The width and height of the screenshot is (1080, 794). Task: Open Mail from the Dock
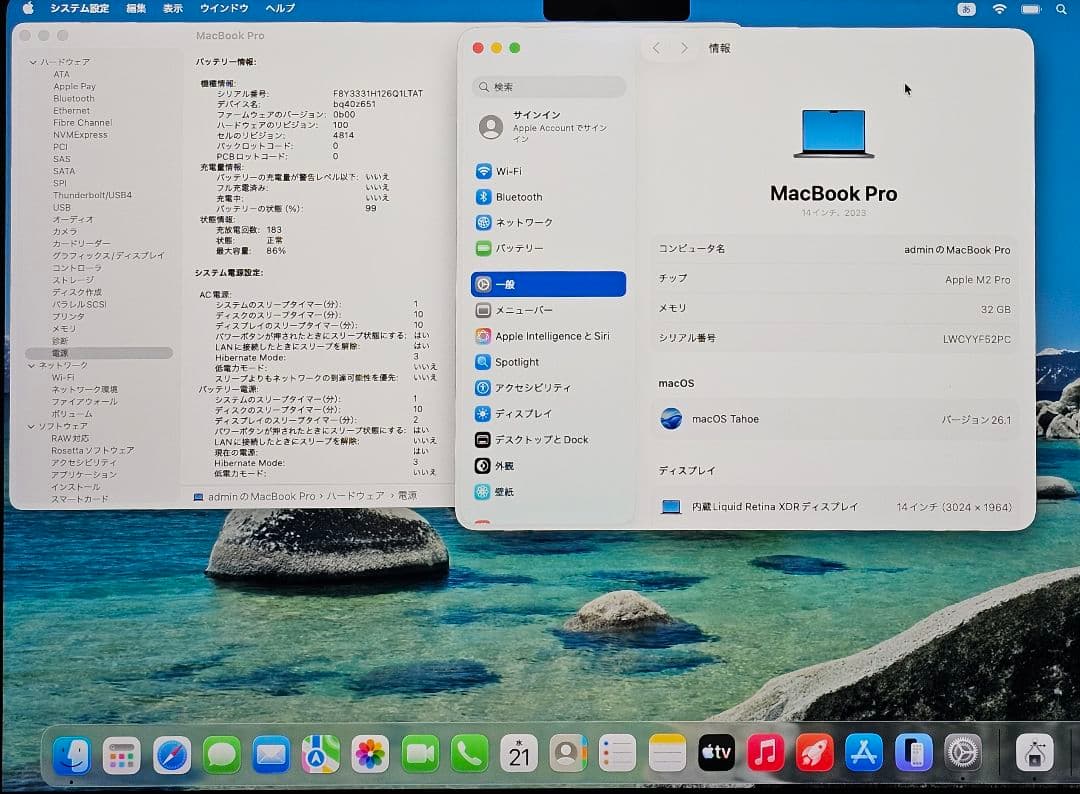pyautogui.click(x=271, y=755)
